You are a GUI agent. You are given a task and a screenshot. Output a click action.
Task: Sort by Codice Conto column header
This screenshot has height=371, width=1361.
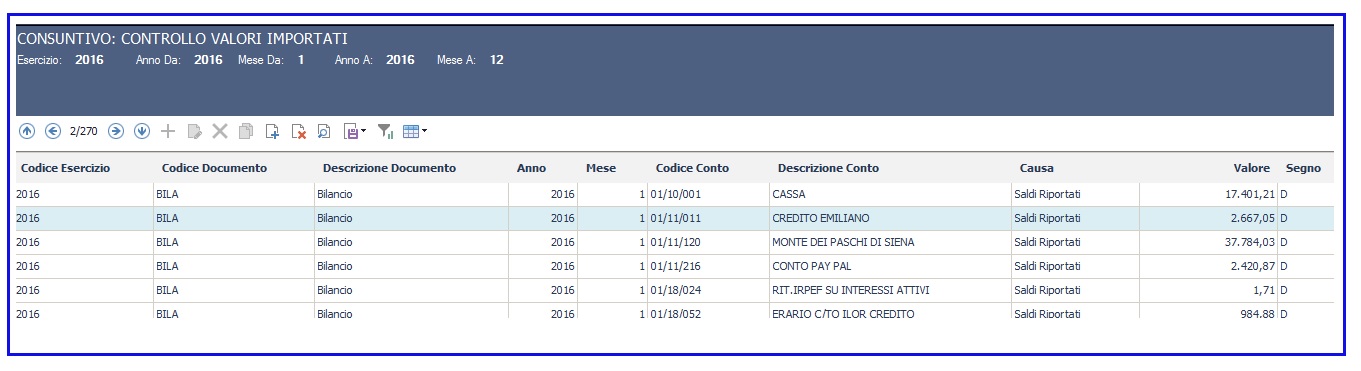(x=692, y=168)
